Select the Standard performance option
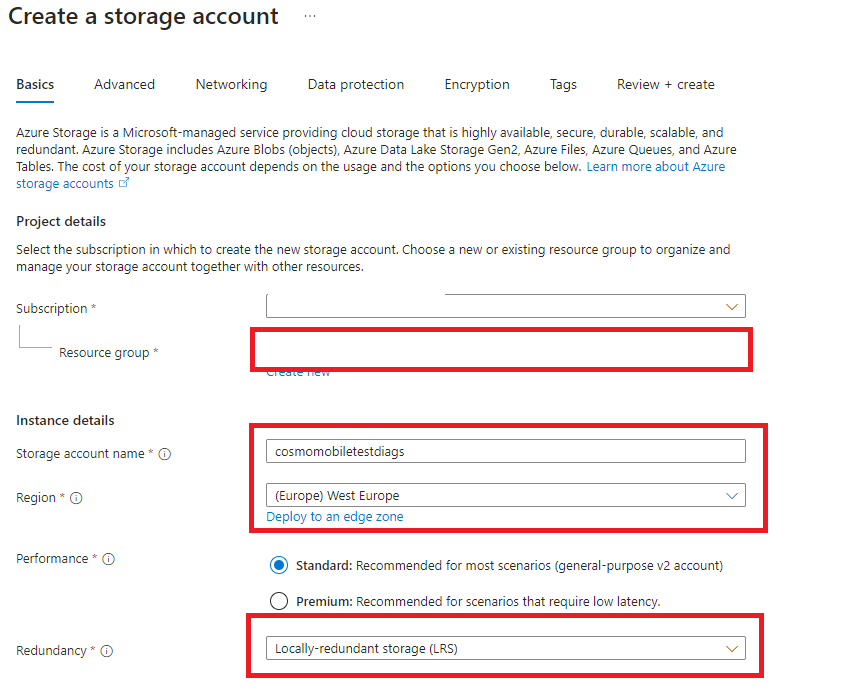This screenshot has height=690, width=854. coord(279,565)
